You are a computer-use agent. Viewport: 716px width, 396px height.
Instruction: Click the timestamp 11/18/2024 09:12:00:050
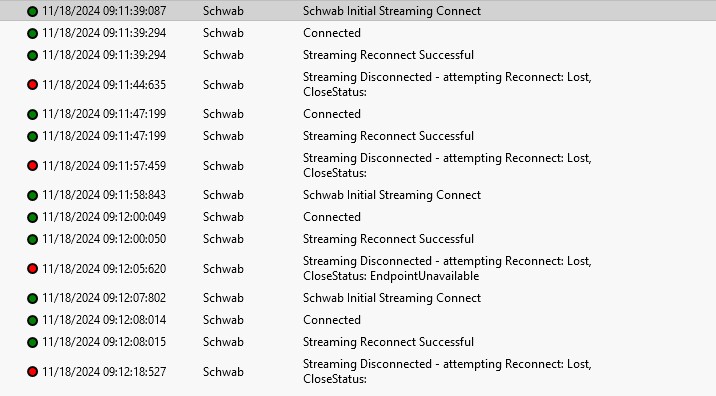[x=104, y=239]
